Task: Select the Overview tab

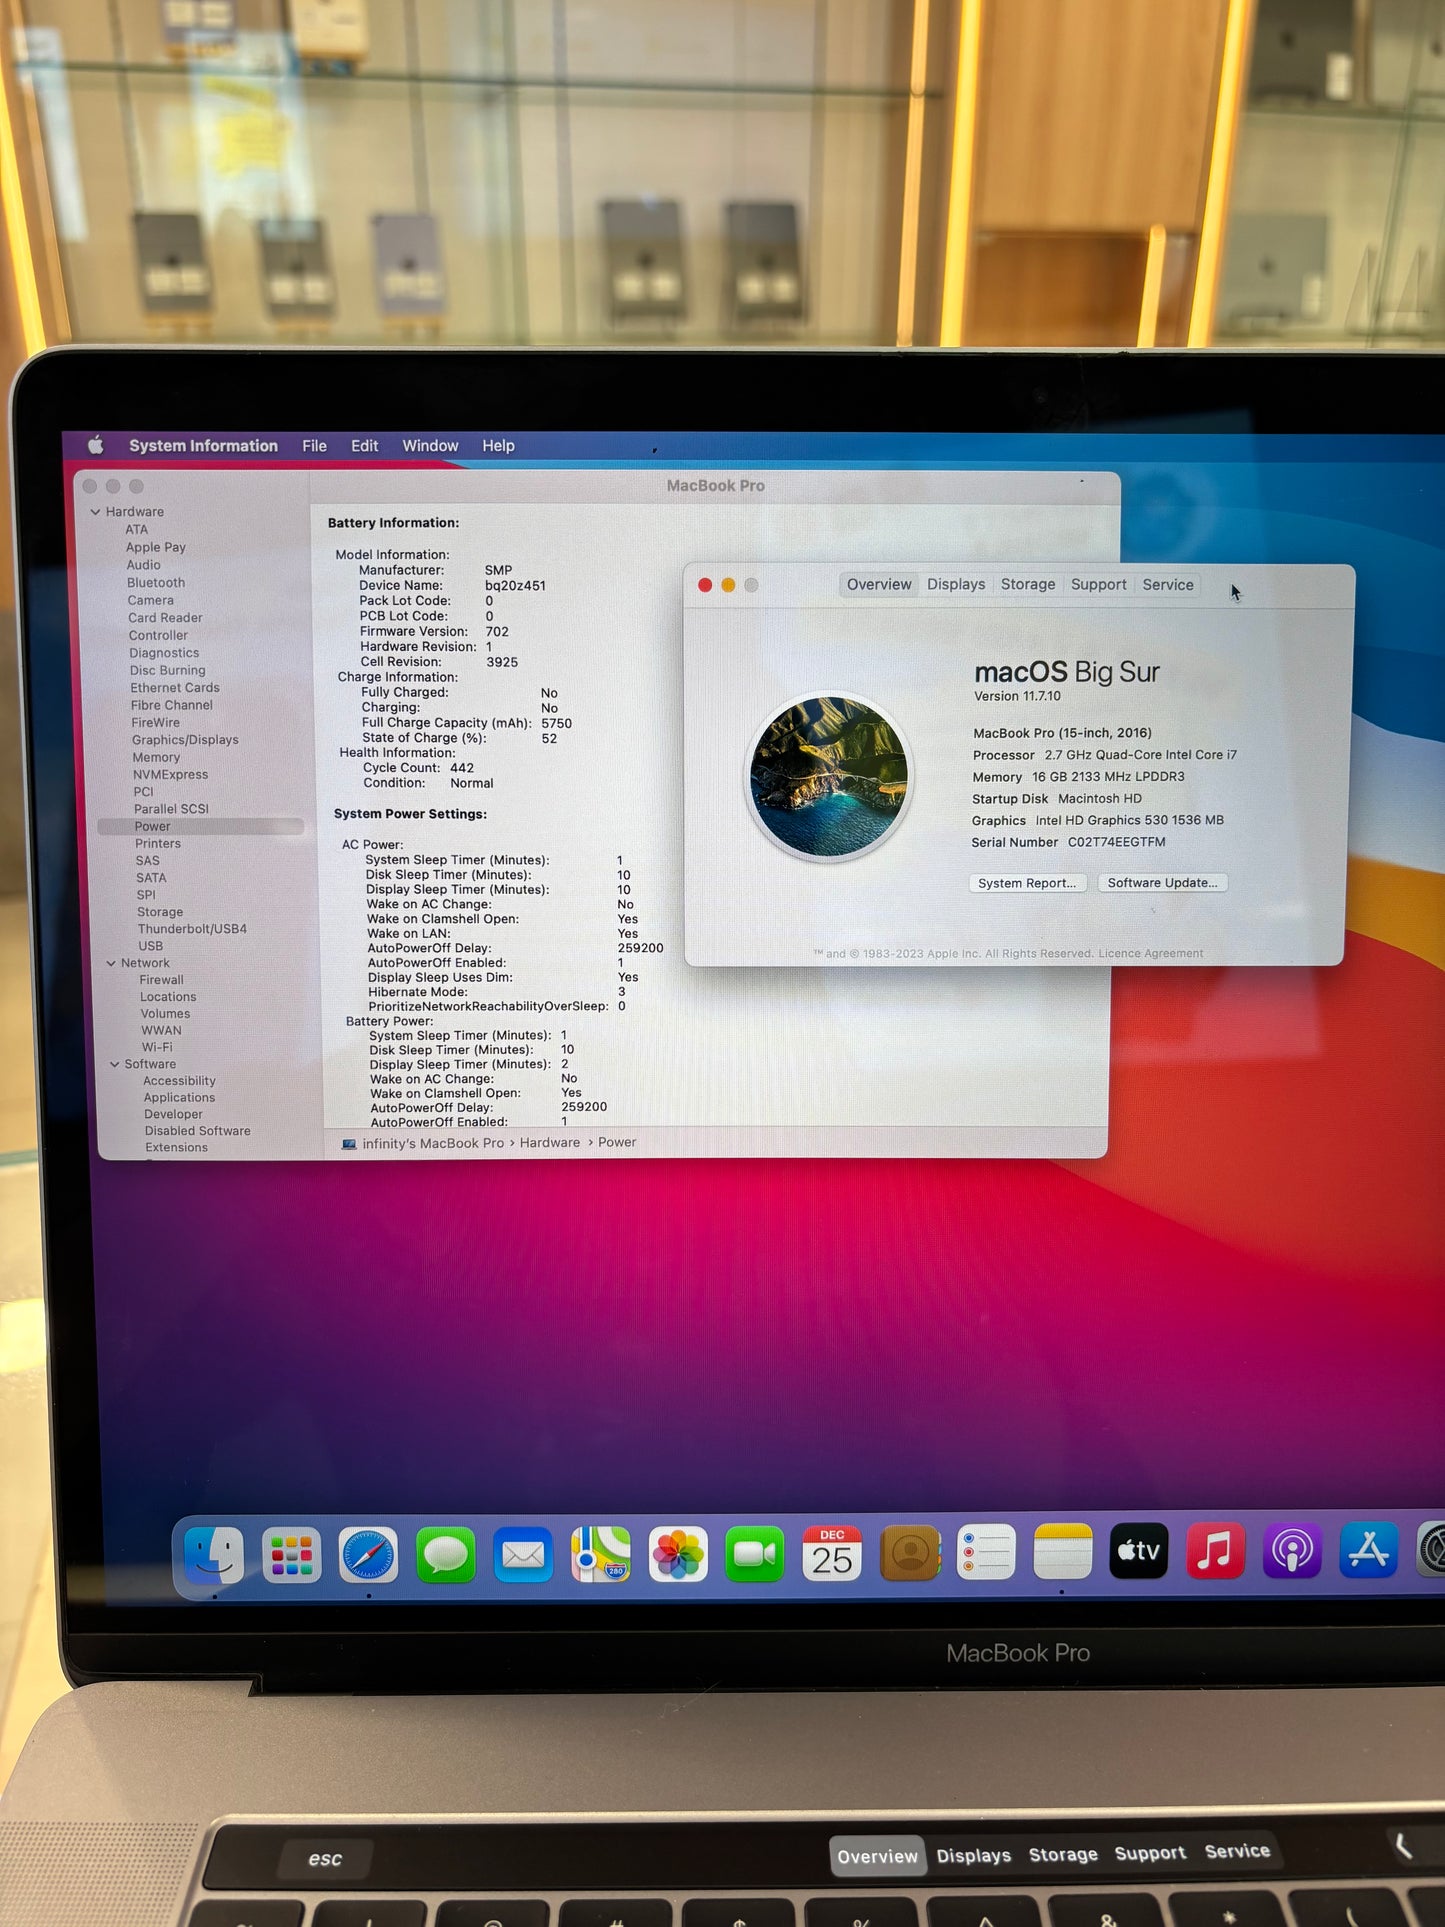Action: coord(879,585)
